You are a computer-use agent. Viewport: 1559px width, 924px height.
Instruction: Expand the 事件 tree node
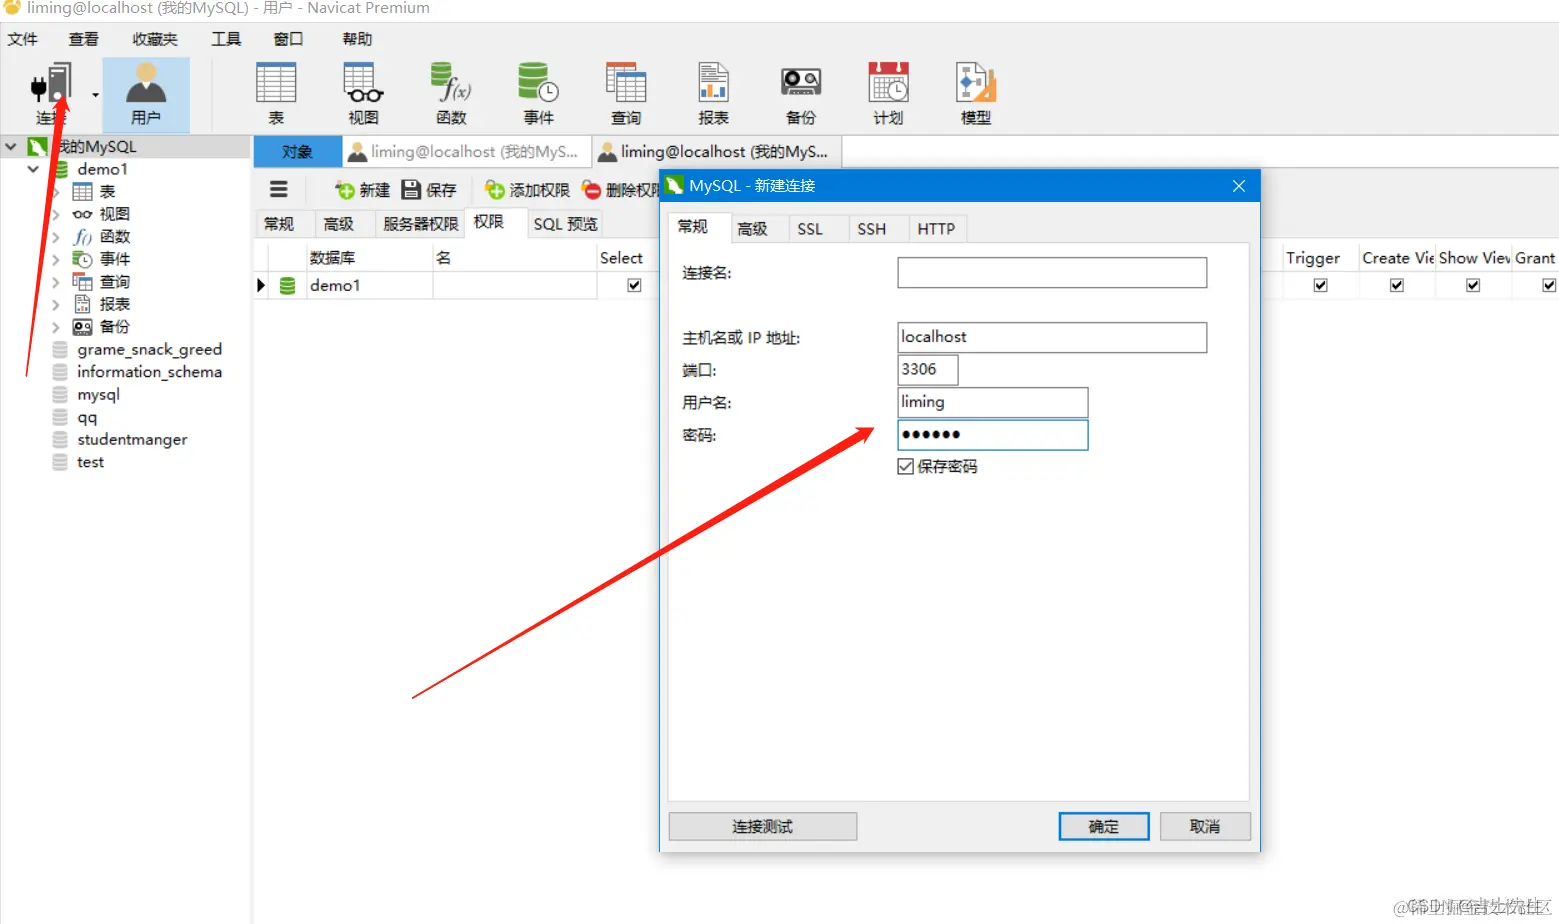tap(56, 259)
